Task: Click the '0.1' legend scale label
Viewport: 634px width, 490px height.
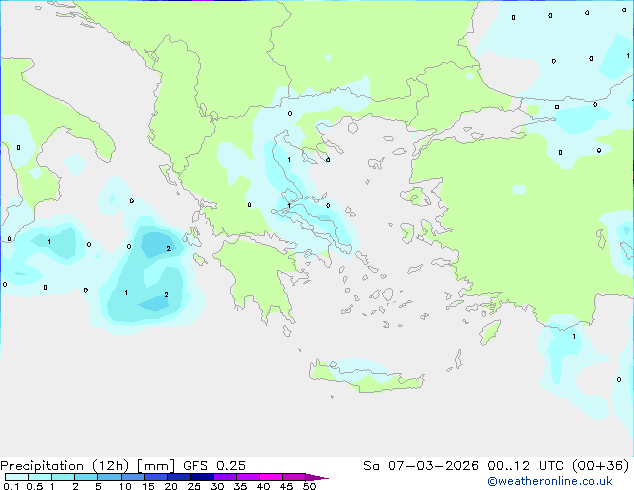Action: (11, 486)
